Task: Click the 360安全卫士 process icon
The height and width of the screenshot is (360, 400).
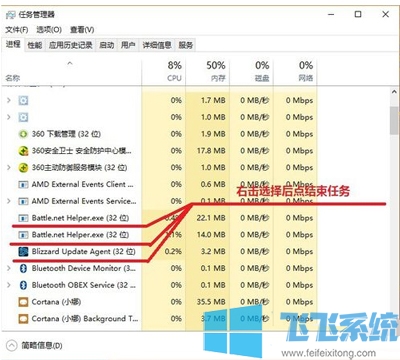Action: [23, 151]
